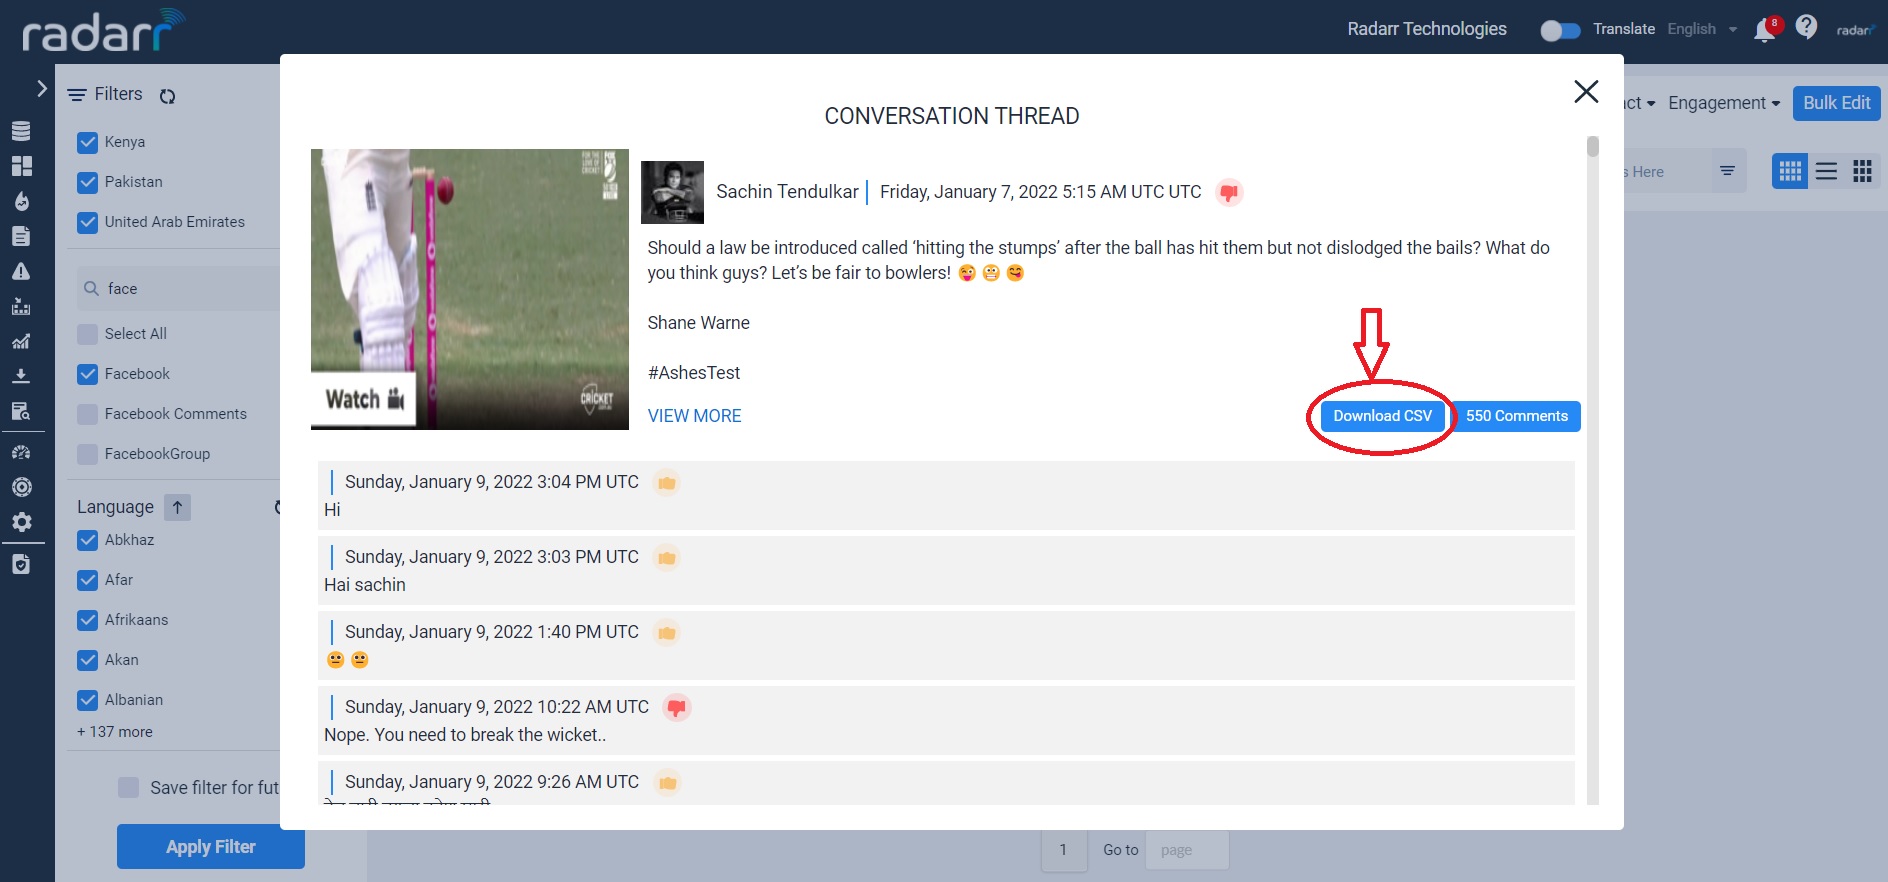The image size is (1888, 882).
Task: Check the Save filter for future checkbox
Action: click(129, 788)
